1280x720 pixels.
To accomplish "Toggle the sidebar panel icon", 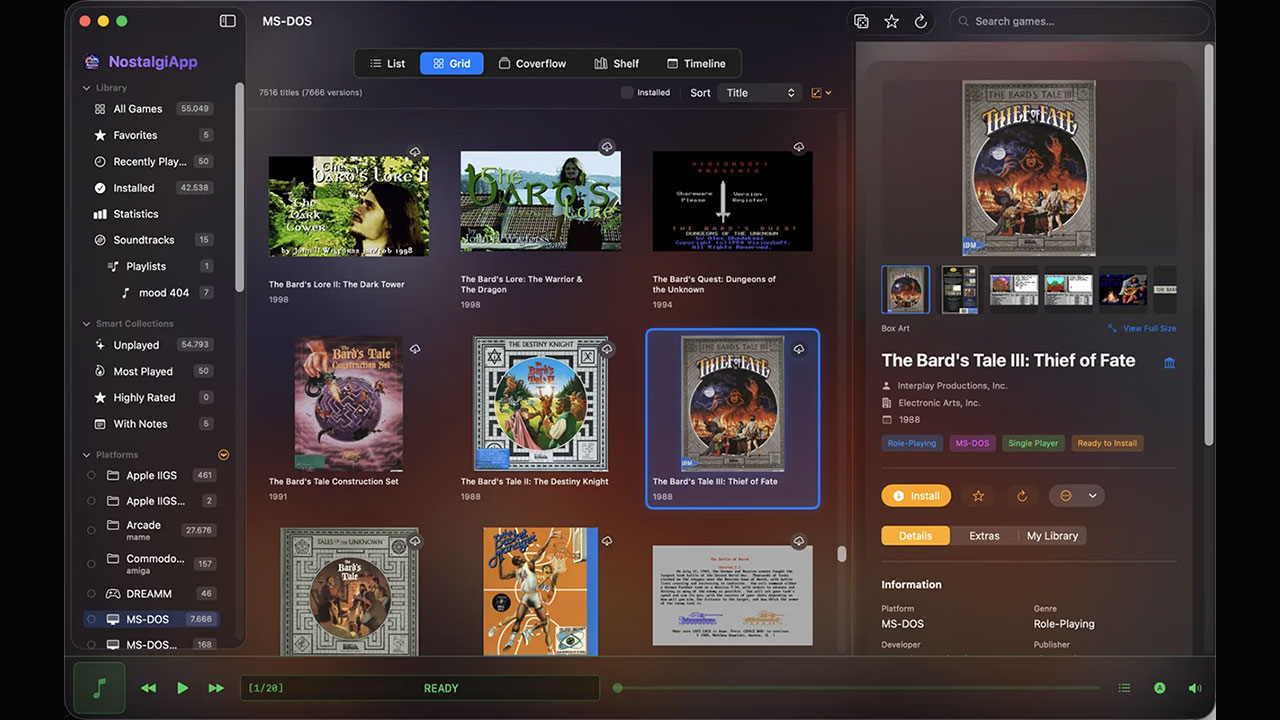I will [x=228, y=21].
